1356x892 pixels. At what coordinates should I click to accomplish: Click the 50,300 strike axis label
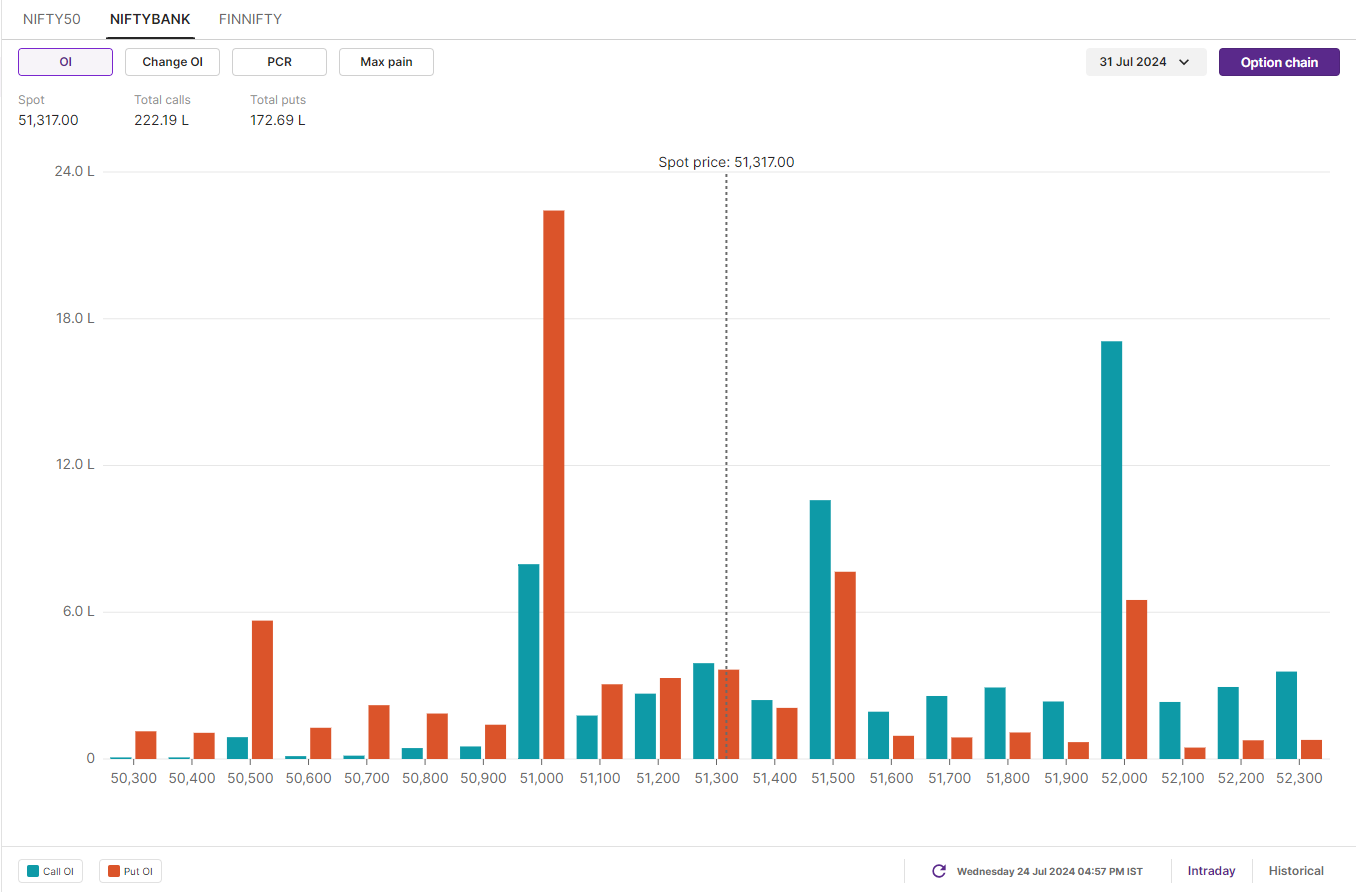click(x=133, y=778)
